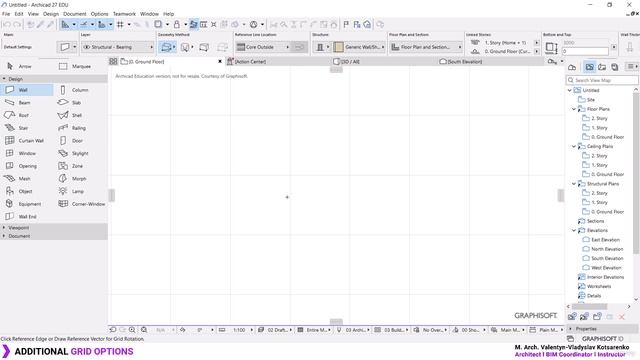
Task: Open the 02 Drafting pen set selector
Action: (x=274, y=330)
